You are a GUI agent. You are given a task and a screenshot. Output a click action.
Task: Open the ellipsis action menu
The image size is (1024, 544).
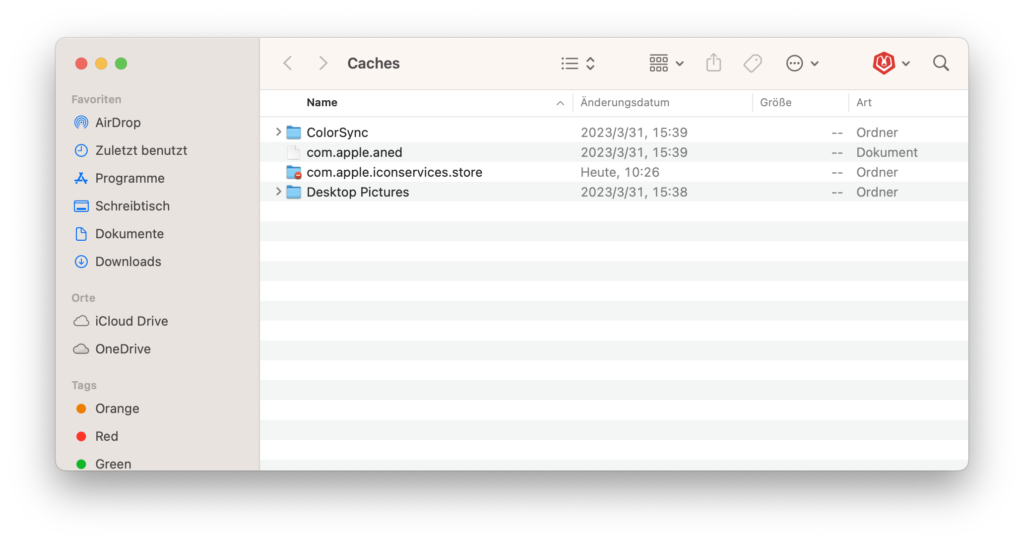(802, 63)
